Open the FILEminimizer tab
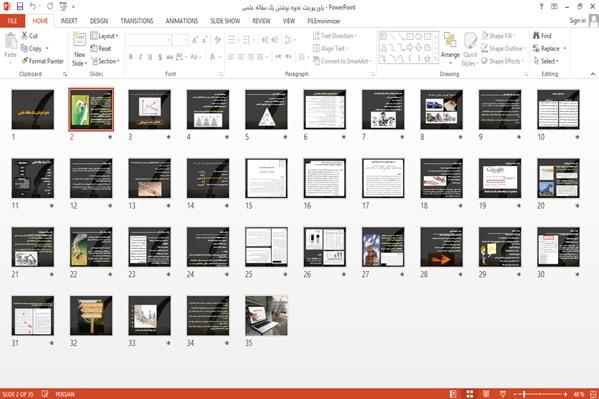The height and width of the screenshot is (399, 599). pyautogui.click(x=324, y=21)
